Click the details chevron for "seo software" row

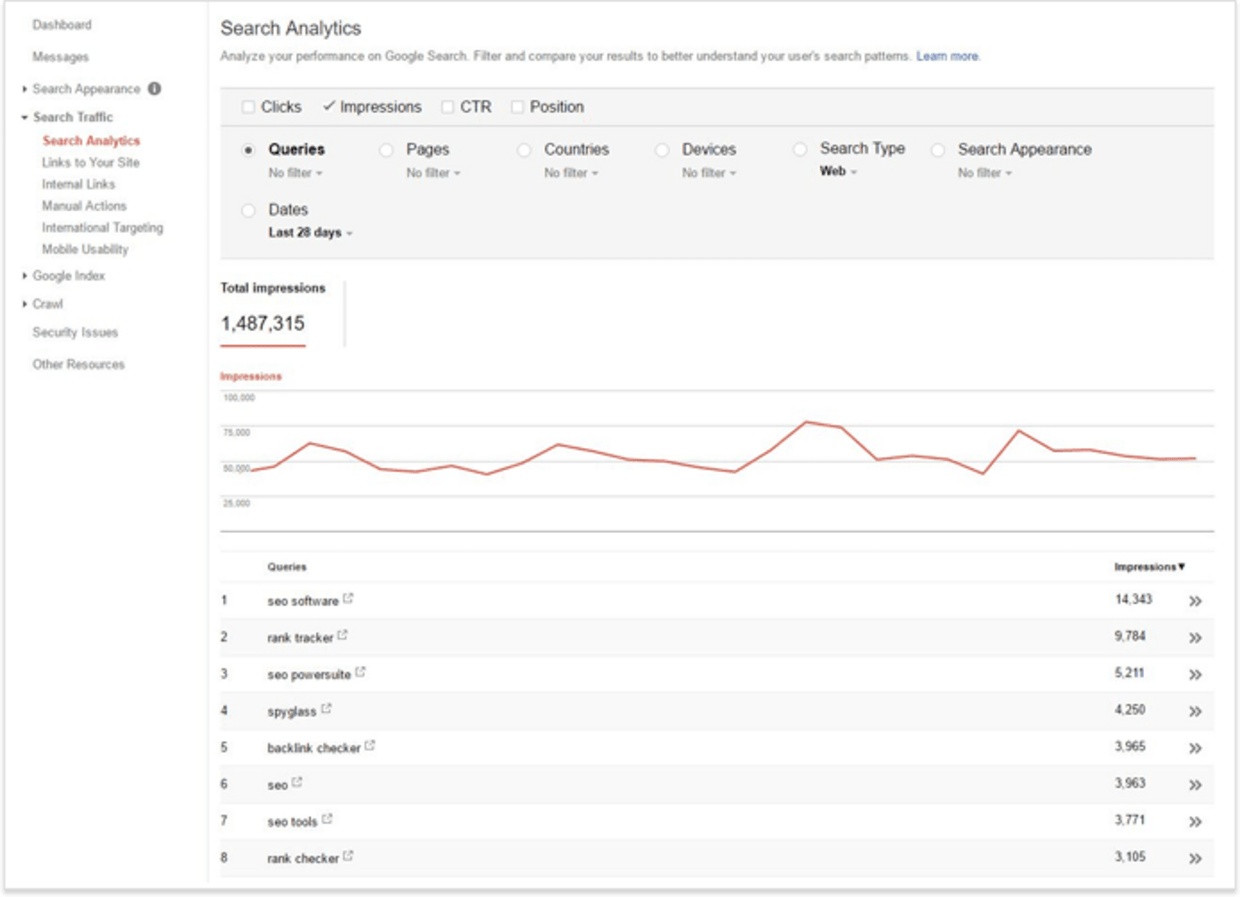pos(1194,600)
